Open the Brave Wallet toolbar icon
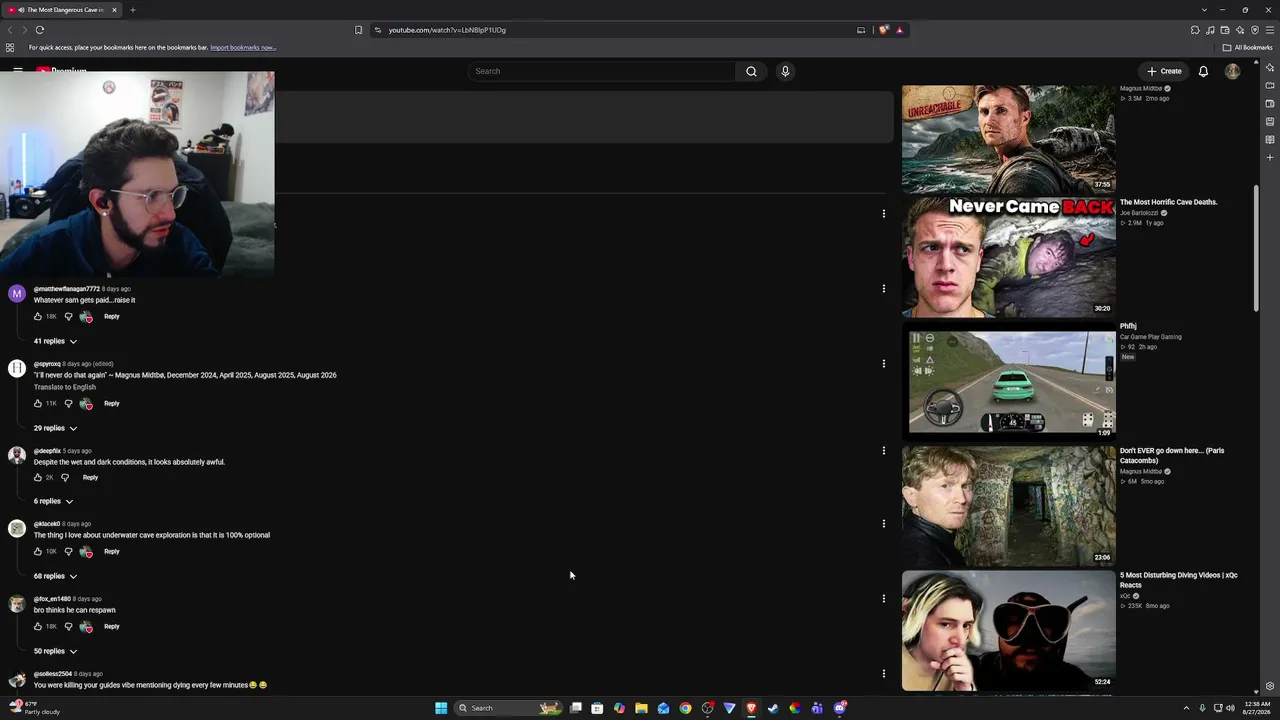Screen dimensions: 1280x720 tap(1225, 30)
